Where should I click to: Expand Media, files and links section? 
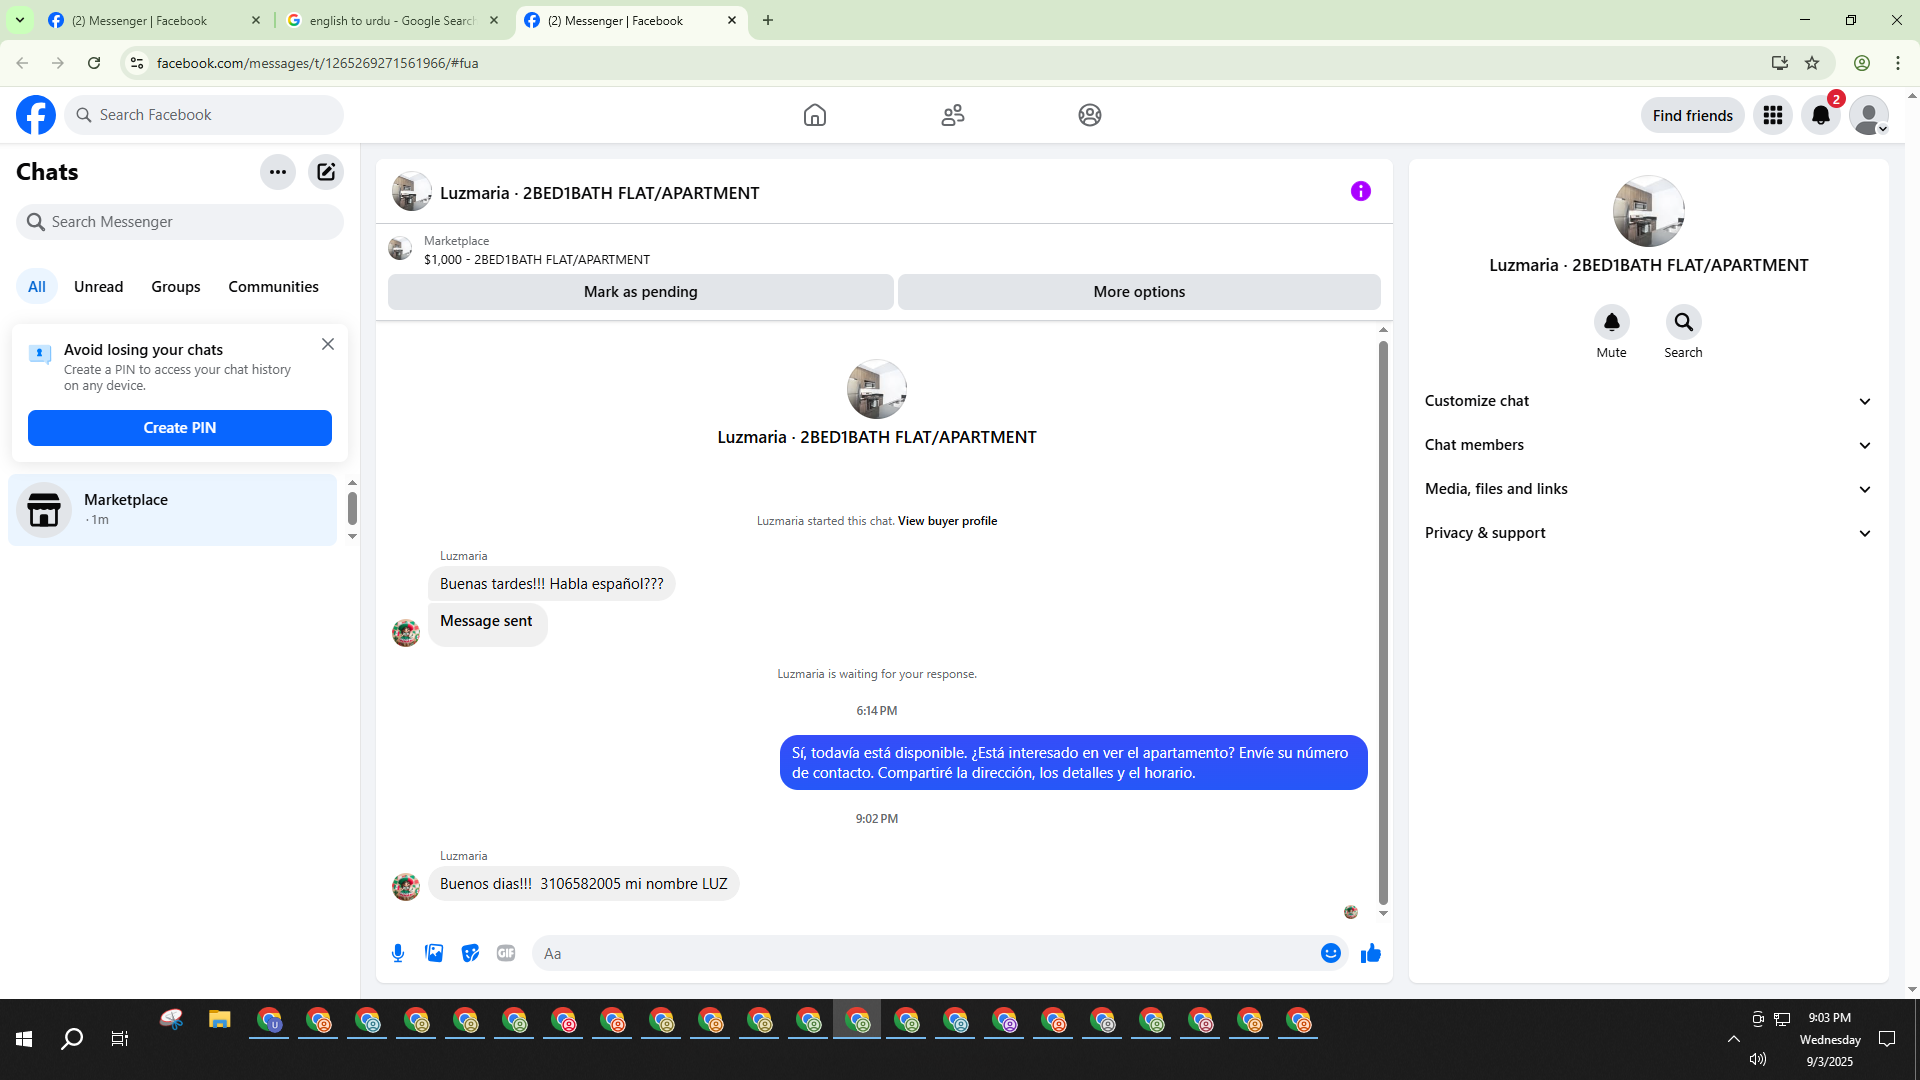click(1648, 489)
